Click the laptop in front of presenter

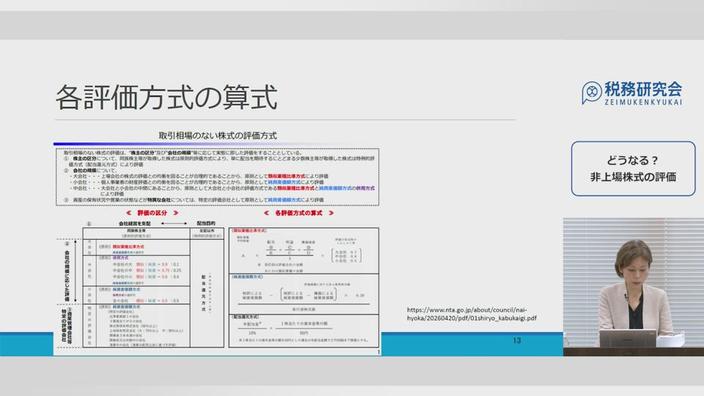click(628, 338)
